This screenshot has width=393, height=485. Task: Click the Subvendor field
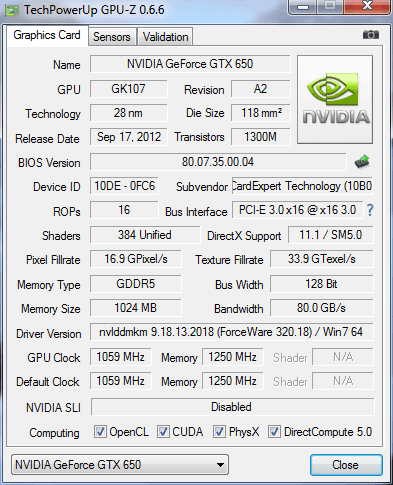point(302,186)
